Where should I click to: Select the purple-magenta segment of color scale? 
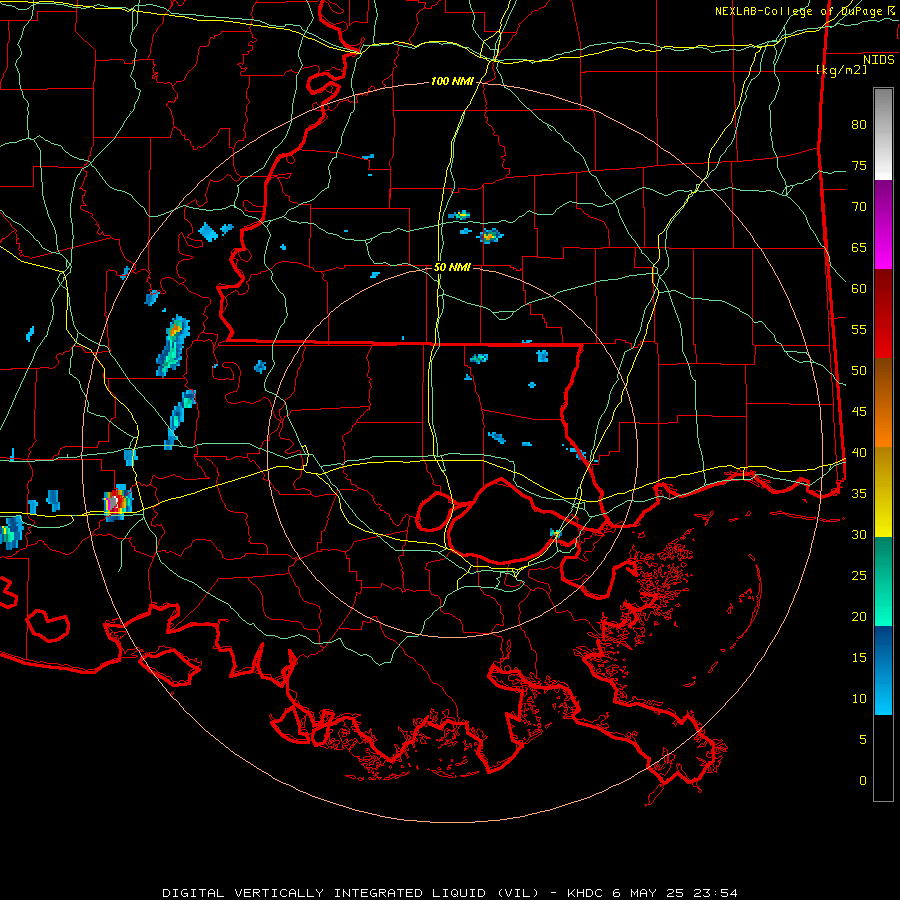point(883,224)
